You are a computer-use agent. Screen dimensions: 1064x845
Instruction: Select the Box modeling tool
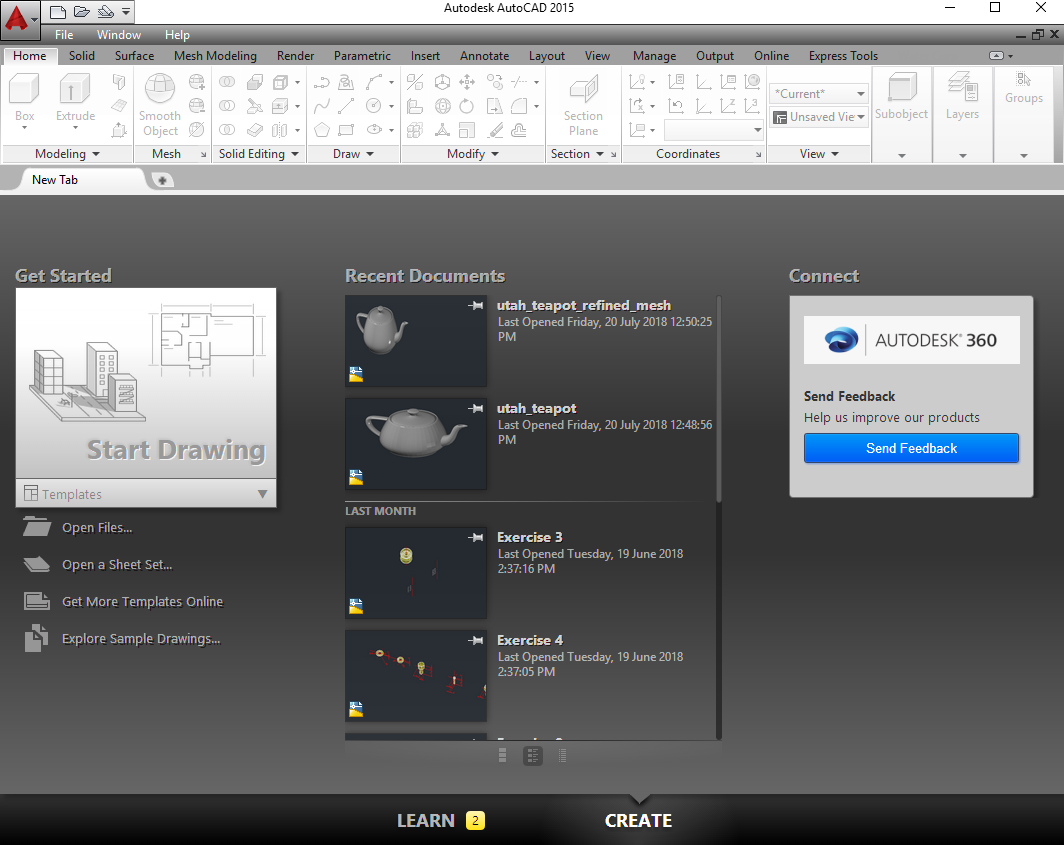click(x=24, y=100)
